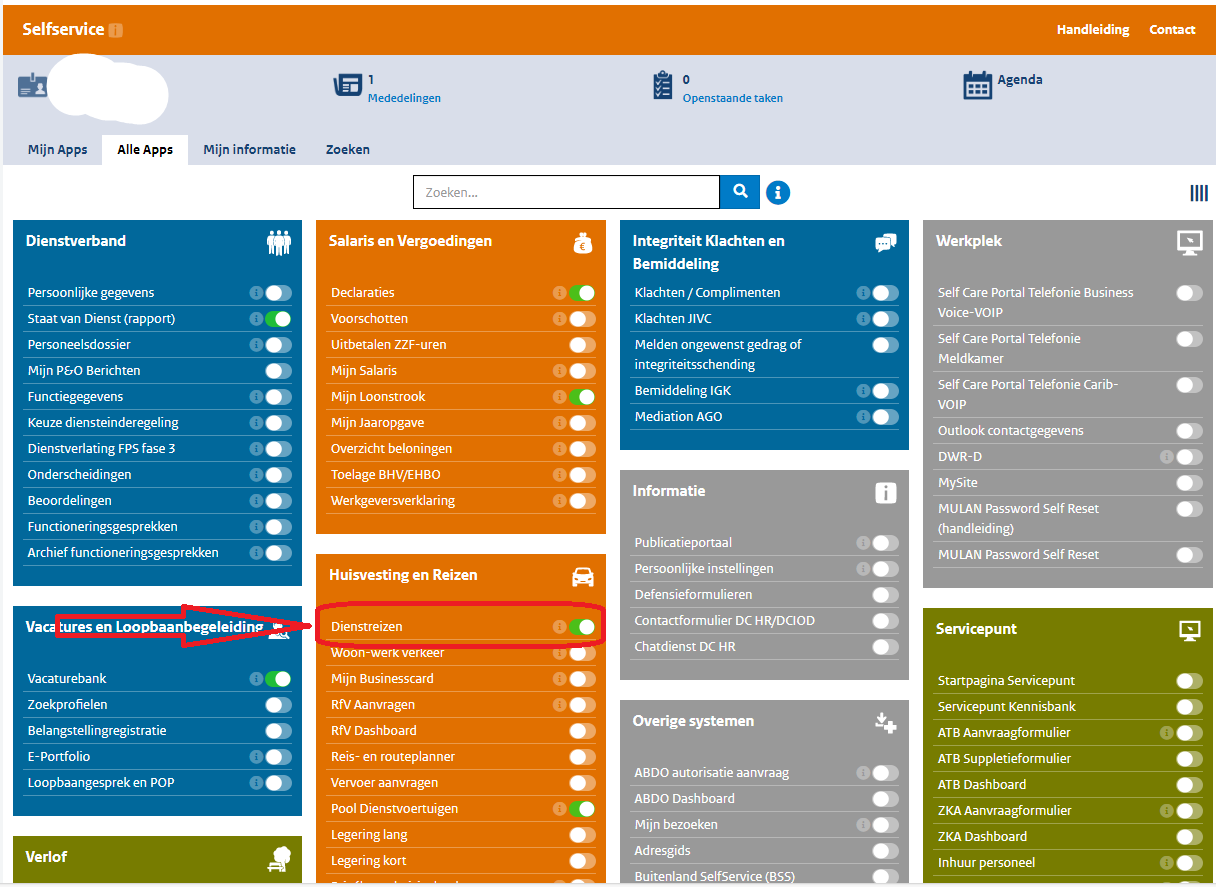This screenshot has height=887, width=1216.
Task: Click into the Zoeken search field
Action: coord(566,192)
